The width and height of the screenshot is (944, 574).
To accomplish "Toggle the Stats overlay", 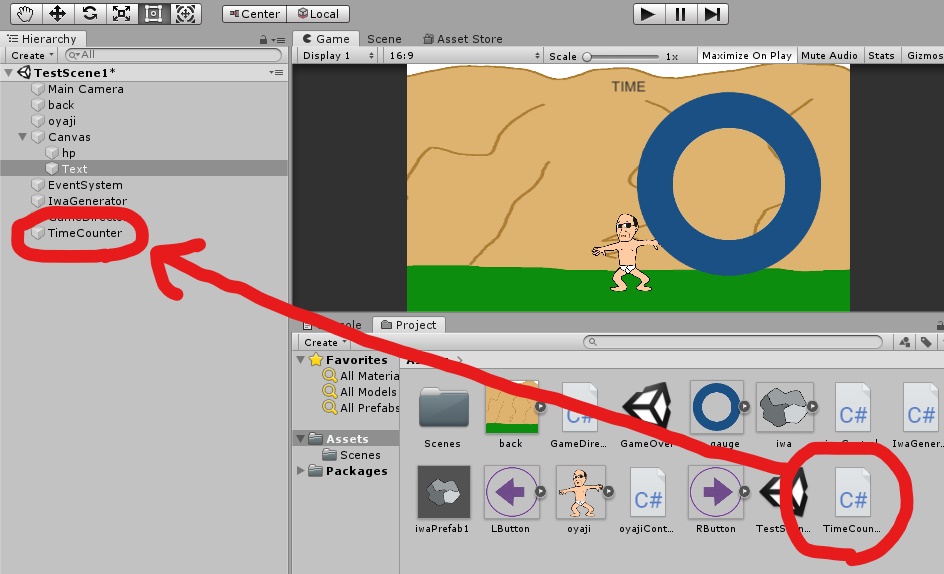I will point(881,55).
